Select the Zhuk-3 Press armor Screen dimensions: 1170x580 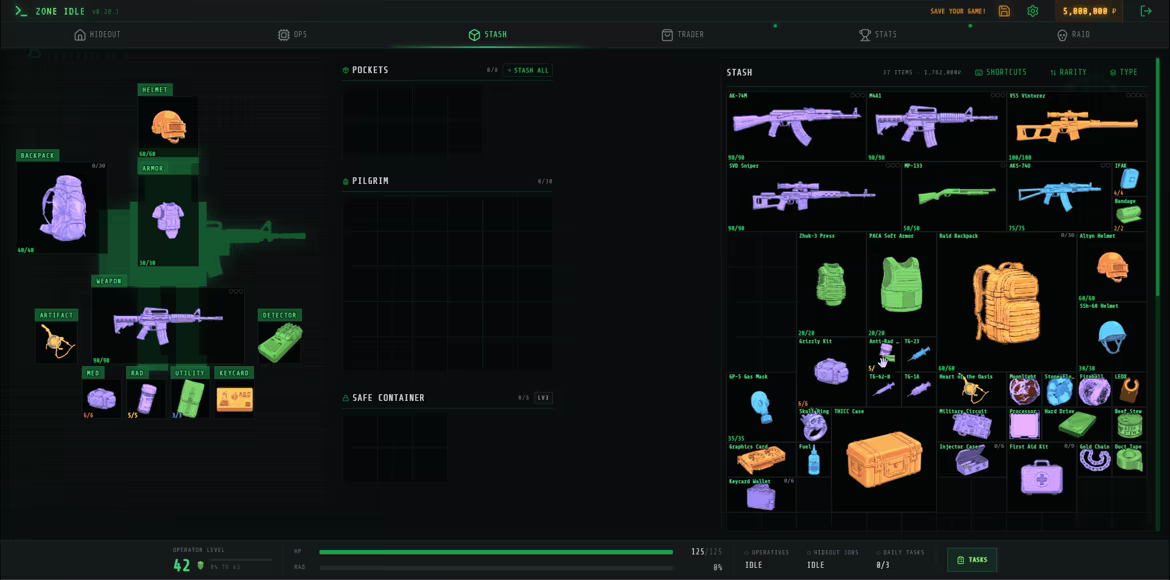pyautogui.click(x=831, y=284)
